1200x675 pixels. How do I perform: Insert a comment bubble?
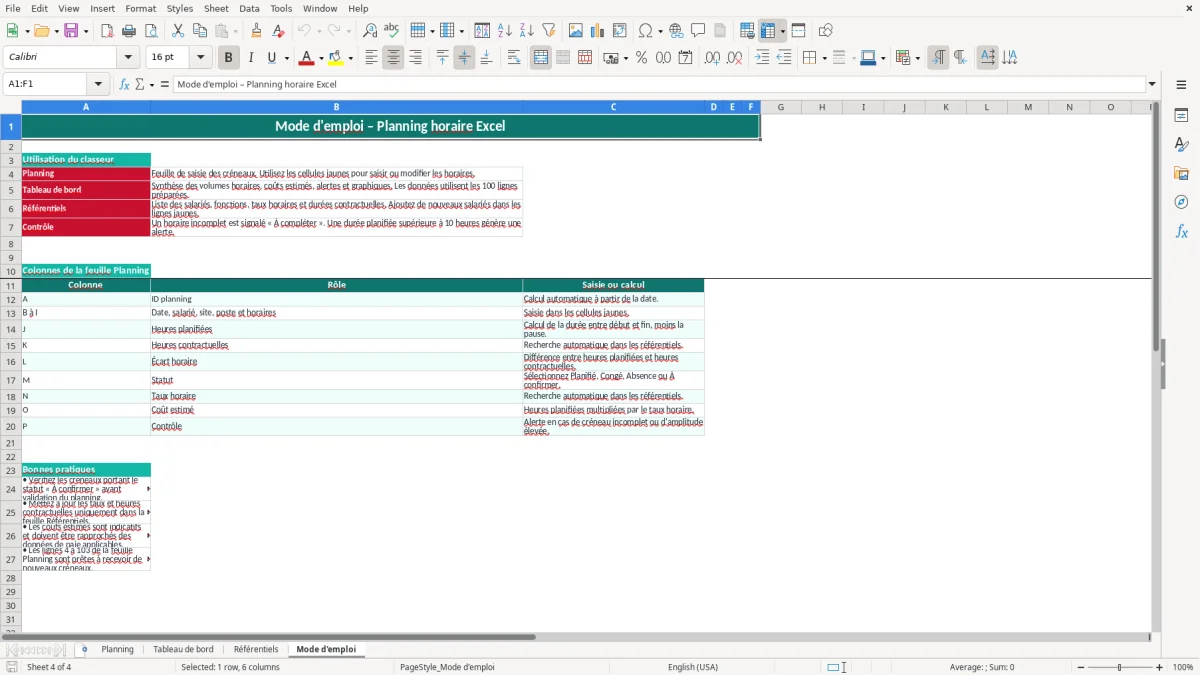tap(698, 31)
